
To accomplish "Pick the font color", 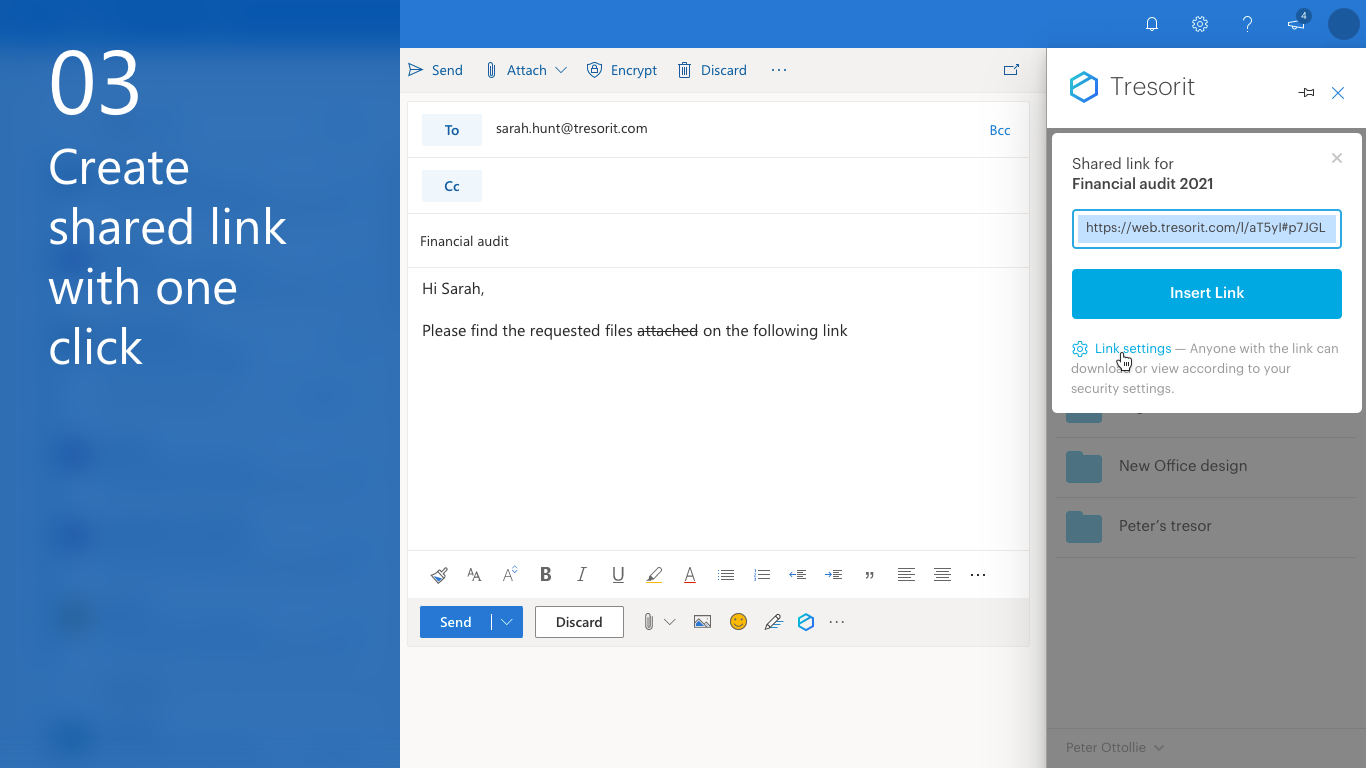I will point(690,575).
